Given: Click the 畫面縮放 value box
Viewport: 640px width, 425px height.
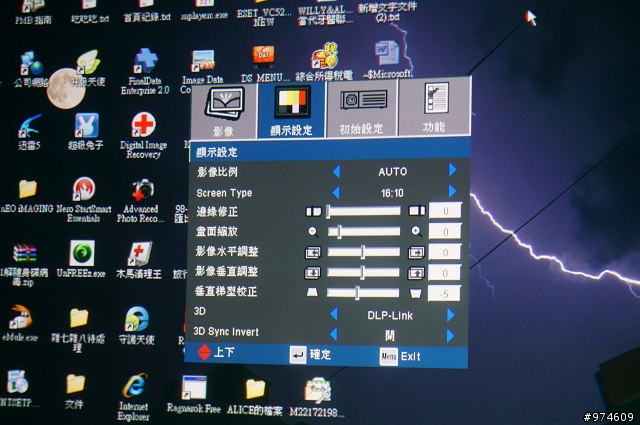Looking at the screenshot, I should pos(445,231).
